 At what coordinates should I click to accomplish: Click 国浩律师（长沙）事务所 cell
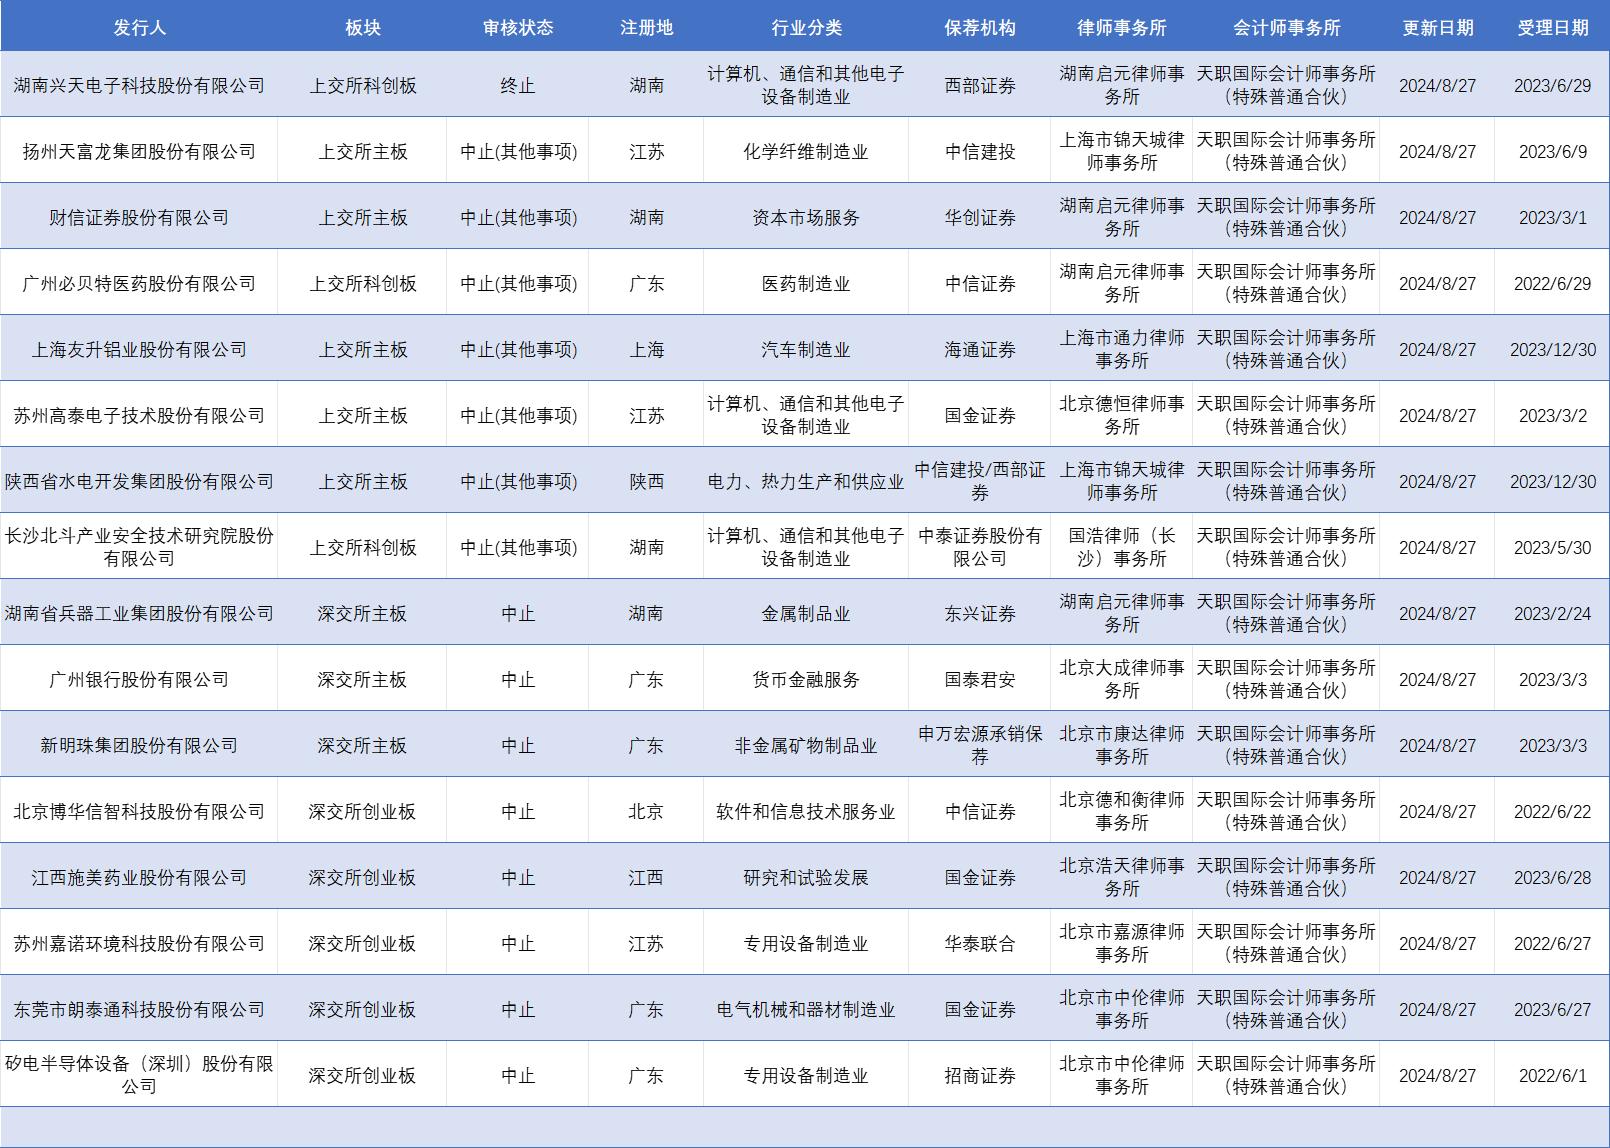click(x=1121, y=547)
